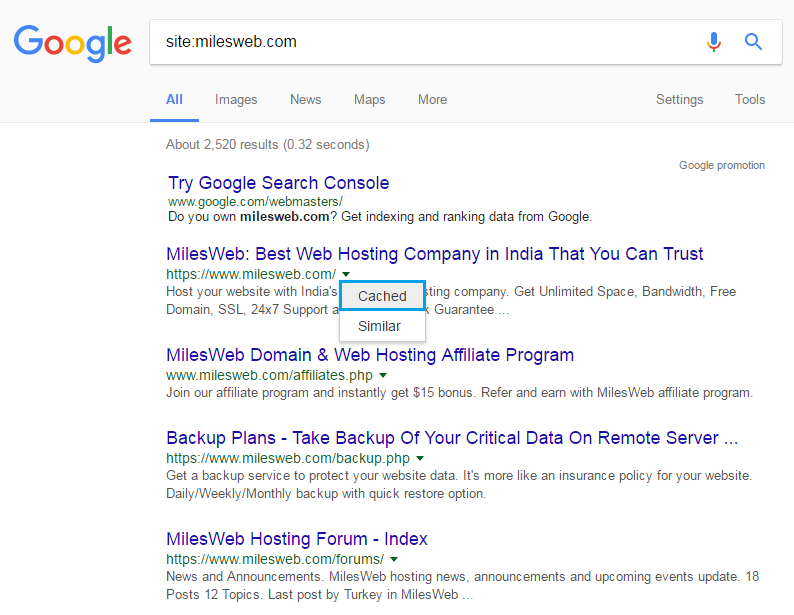Select the Maps tab
The width and height of the screenshot is (794, 615).
tap(369, 100)
